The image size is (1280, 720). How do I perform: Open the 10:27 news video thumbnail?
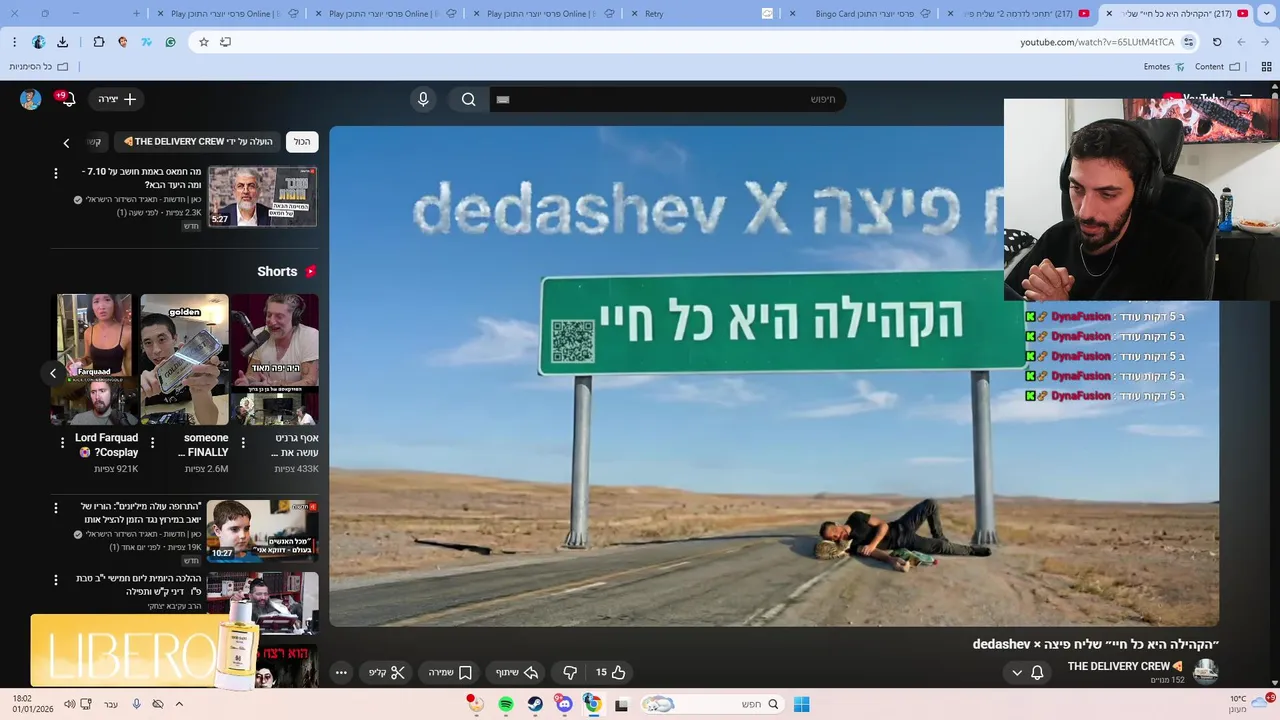coord(263,530)
